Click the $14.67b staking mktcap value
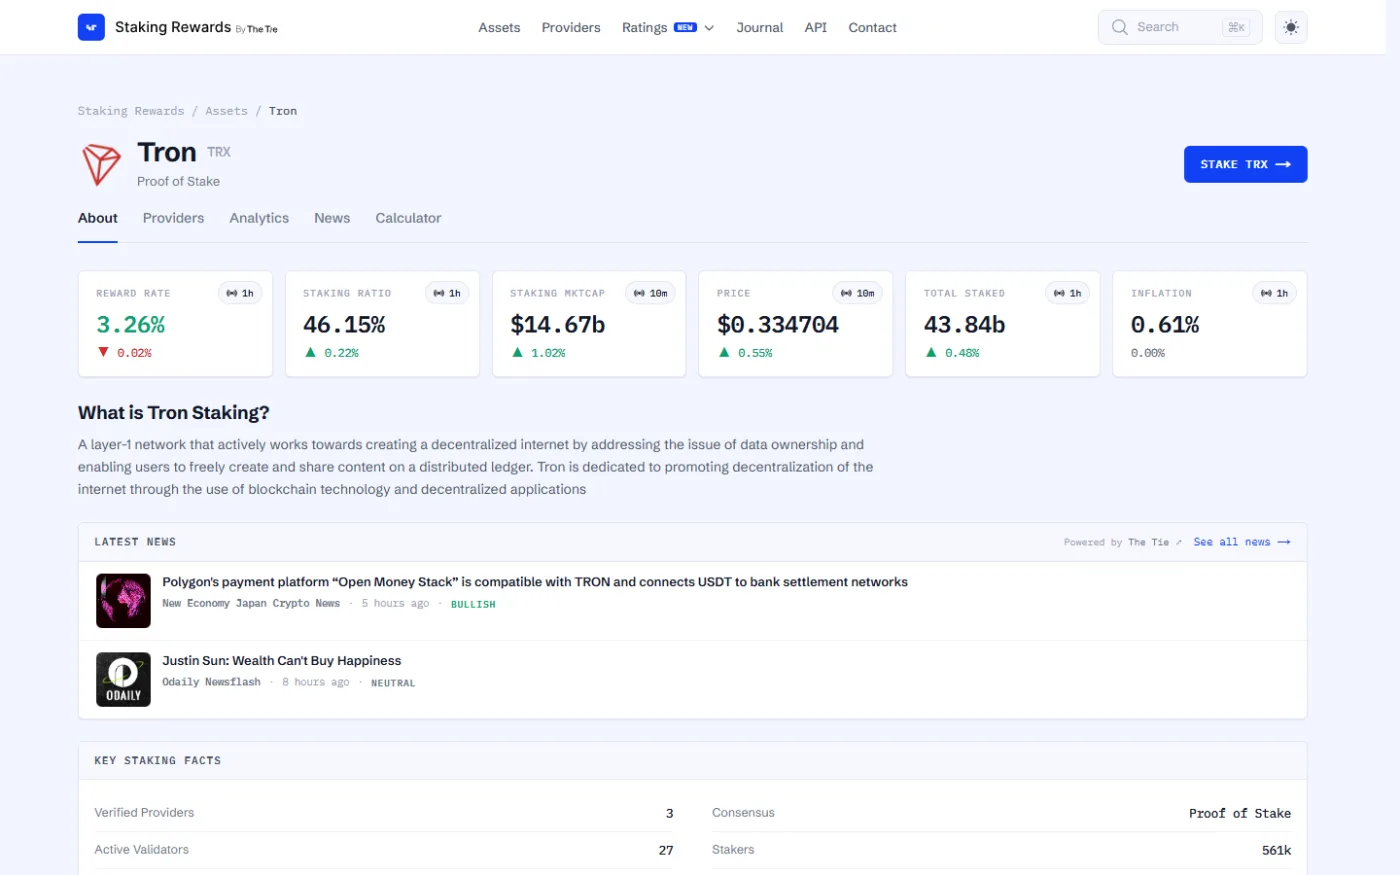This screenshot has width=1400, height=875. (558, 324)
